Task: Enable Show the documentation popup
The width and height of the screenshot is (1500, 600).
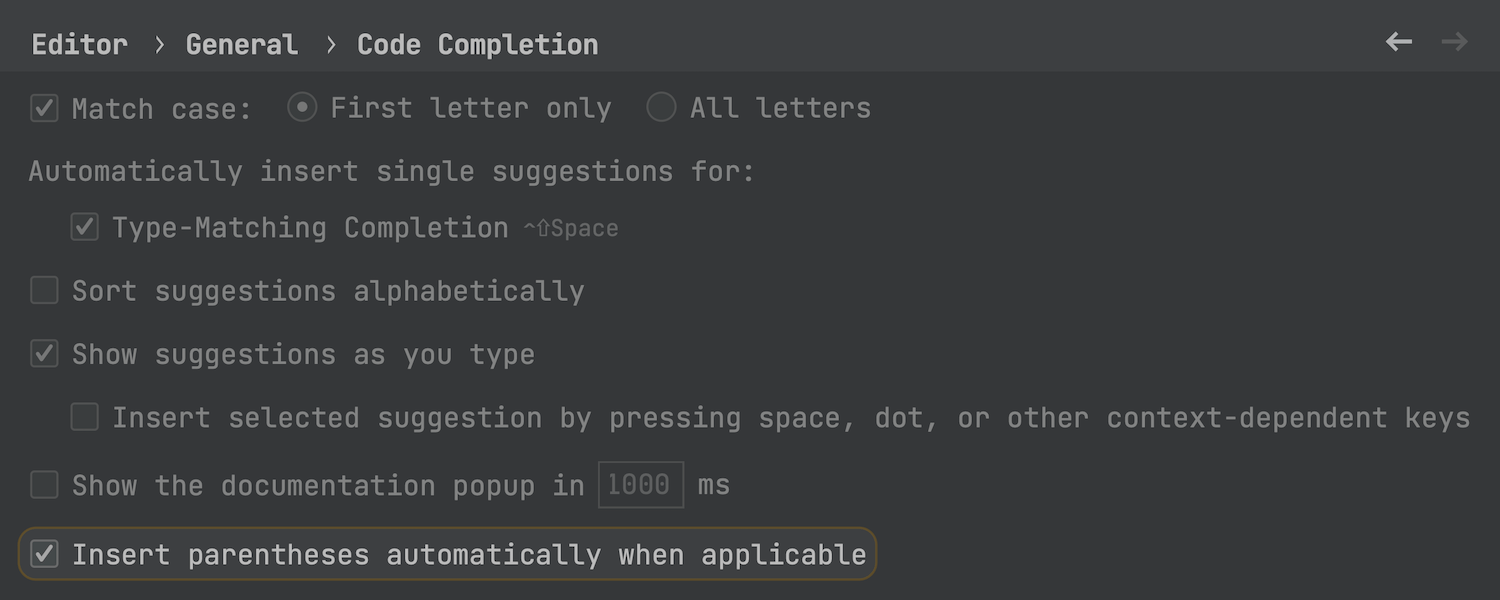Action: tap(44, 485)
